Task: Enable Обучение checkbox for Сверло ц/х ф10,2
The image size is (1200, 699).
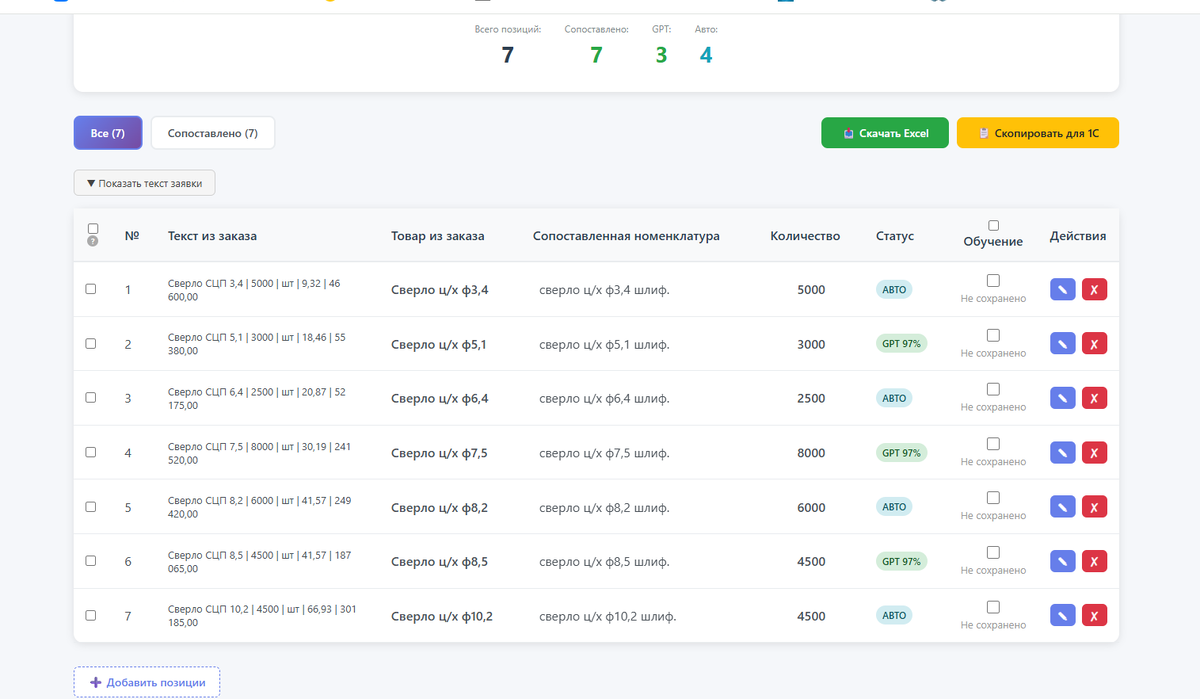Action: tap(993, 607)
